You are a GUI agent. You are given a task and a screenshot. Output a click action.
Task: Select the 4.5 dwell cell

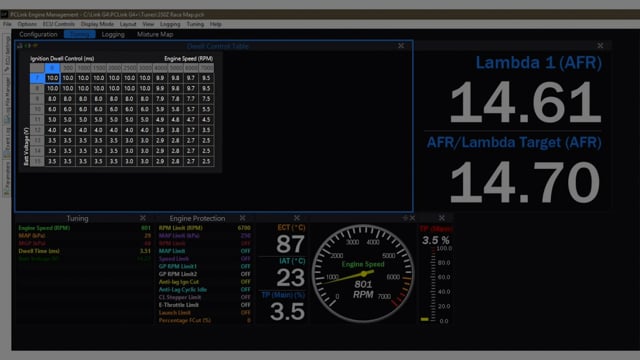coord(207,120)
